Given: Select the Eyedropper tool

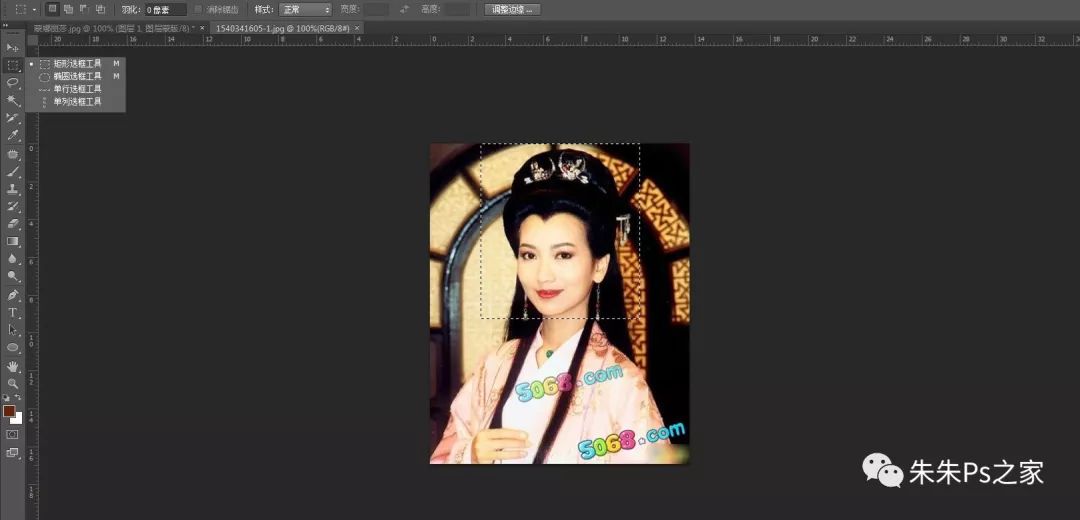Looking at the screenshot, I should coord(12,136).
